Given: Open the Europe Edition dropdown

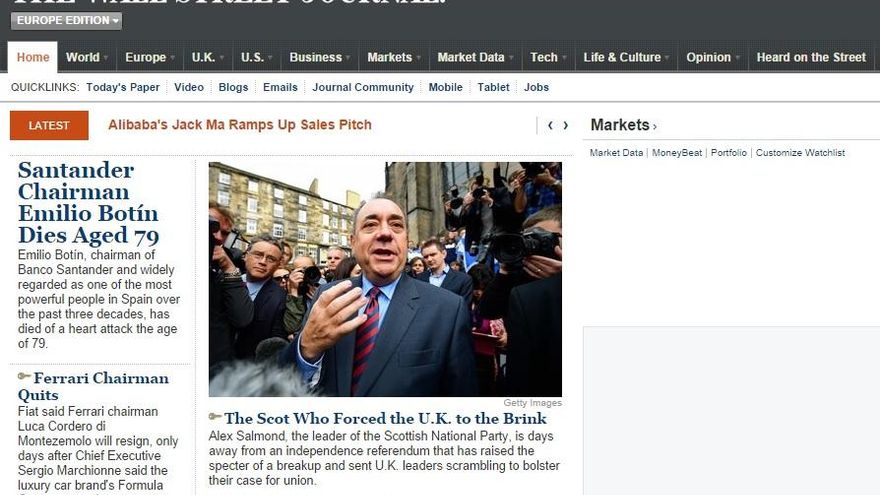Looking at the screenshot, I should coord(66,21).
